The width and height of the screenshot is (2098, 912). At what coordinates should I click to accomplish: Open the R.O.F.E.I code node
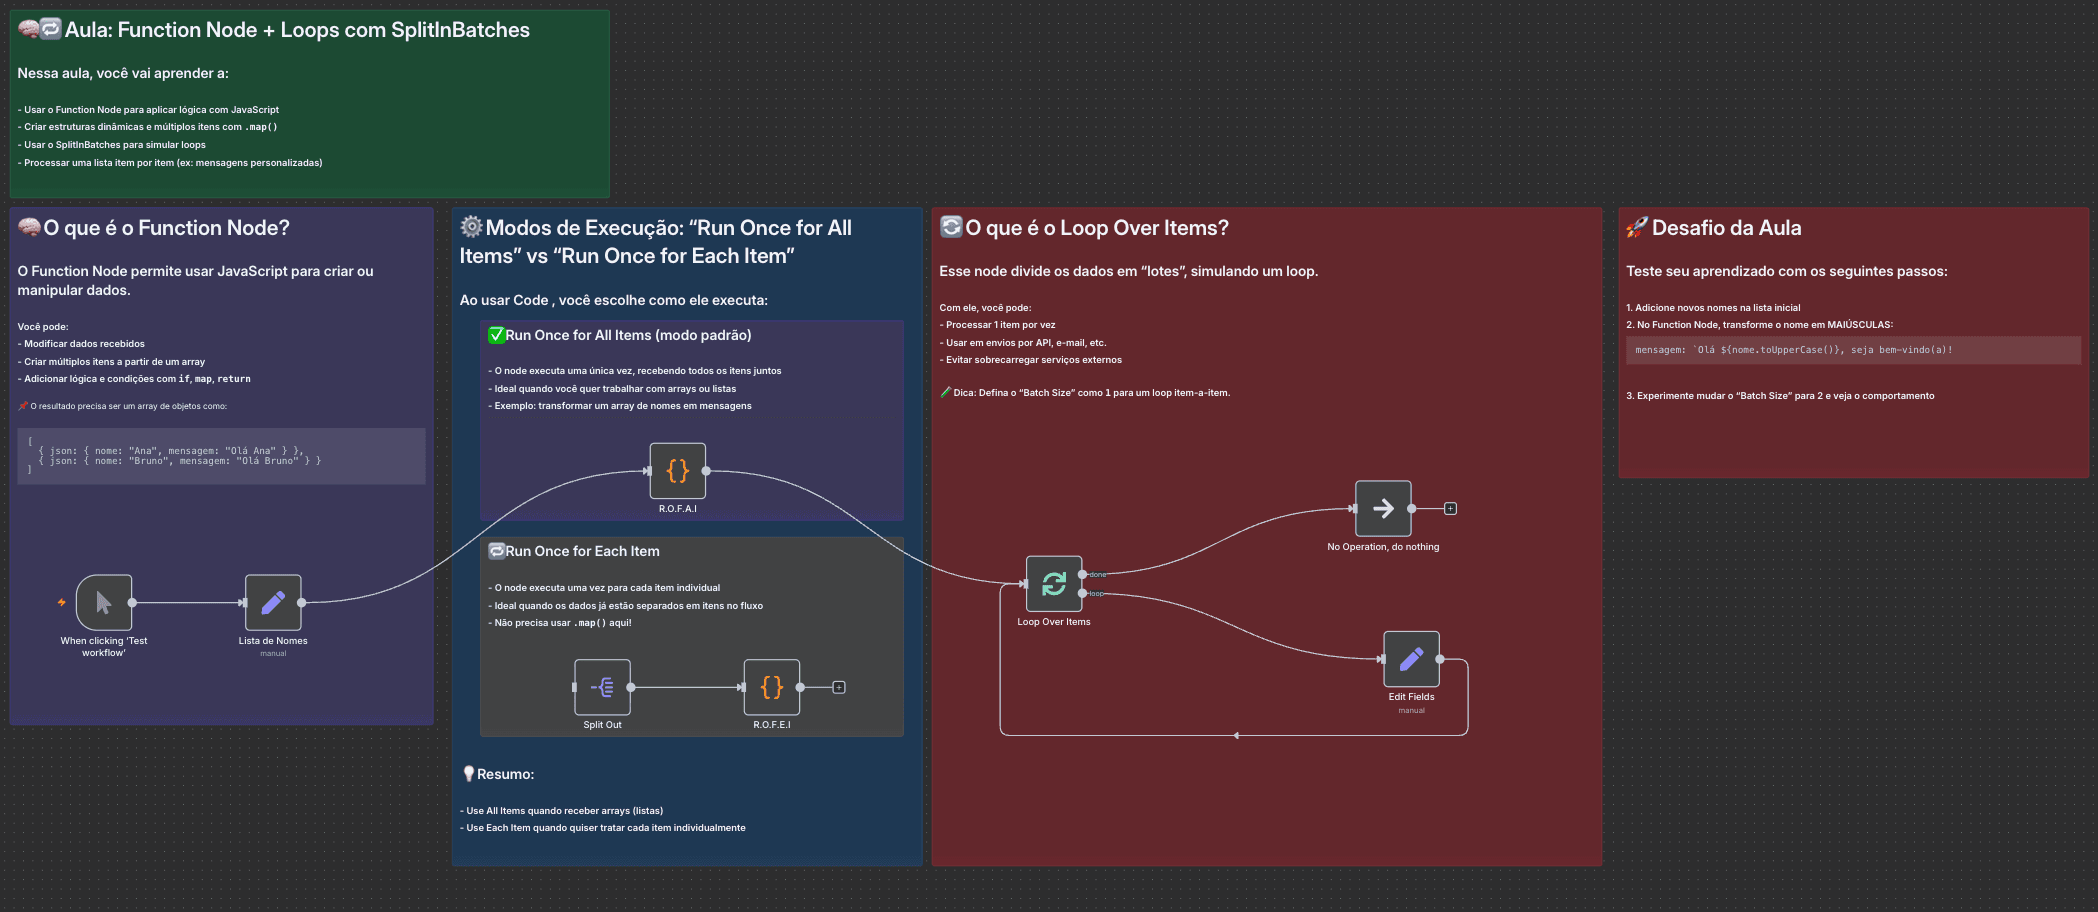[x=771, y=687]
